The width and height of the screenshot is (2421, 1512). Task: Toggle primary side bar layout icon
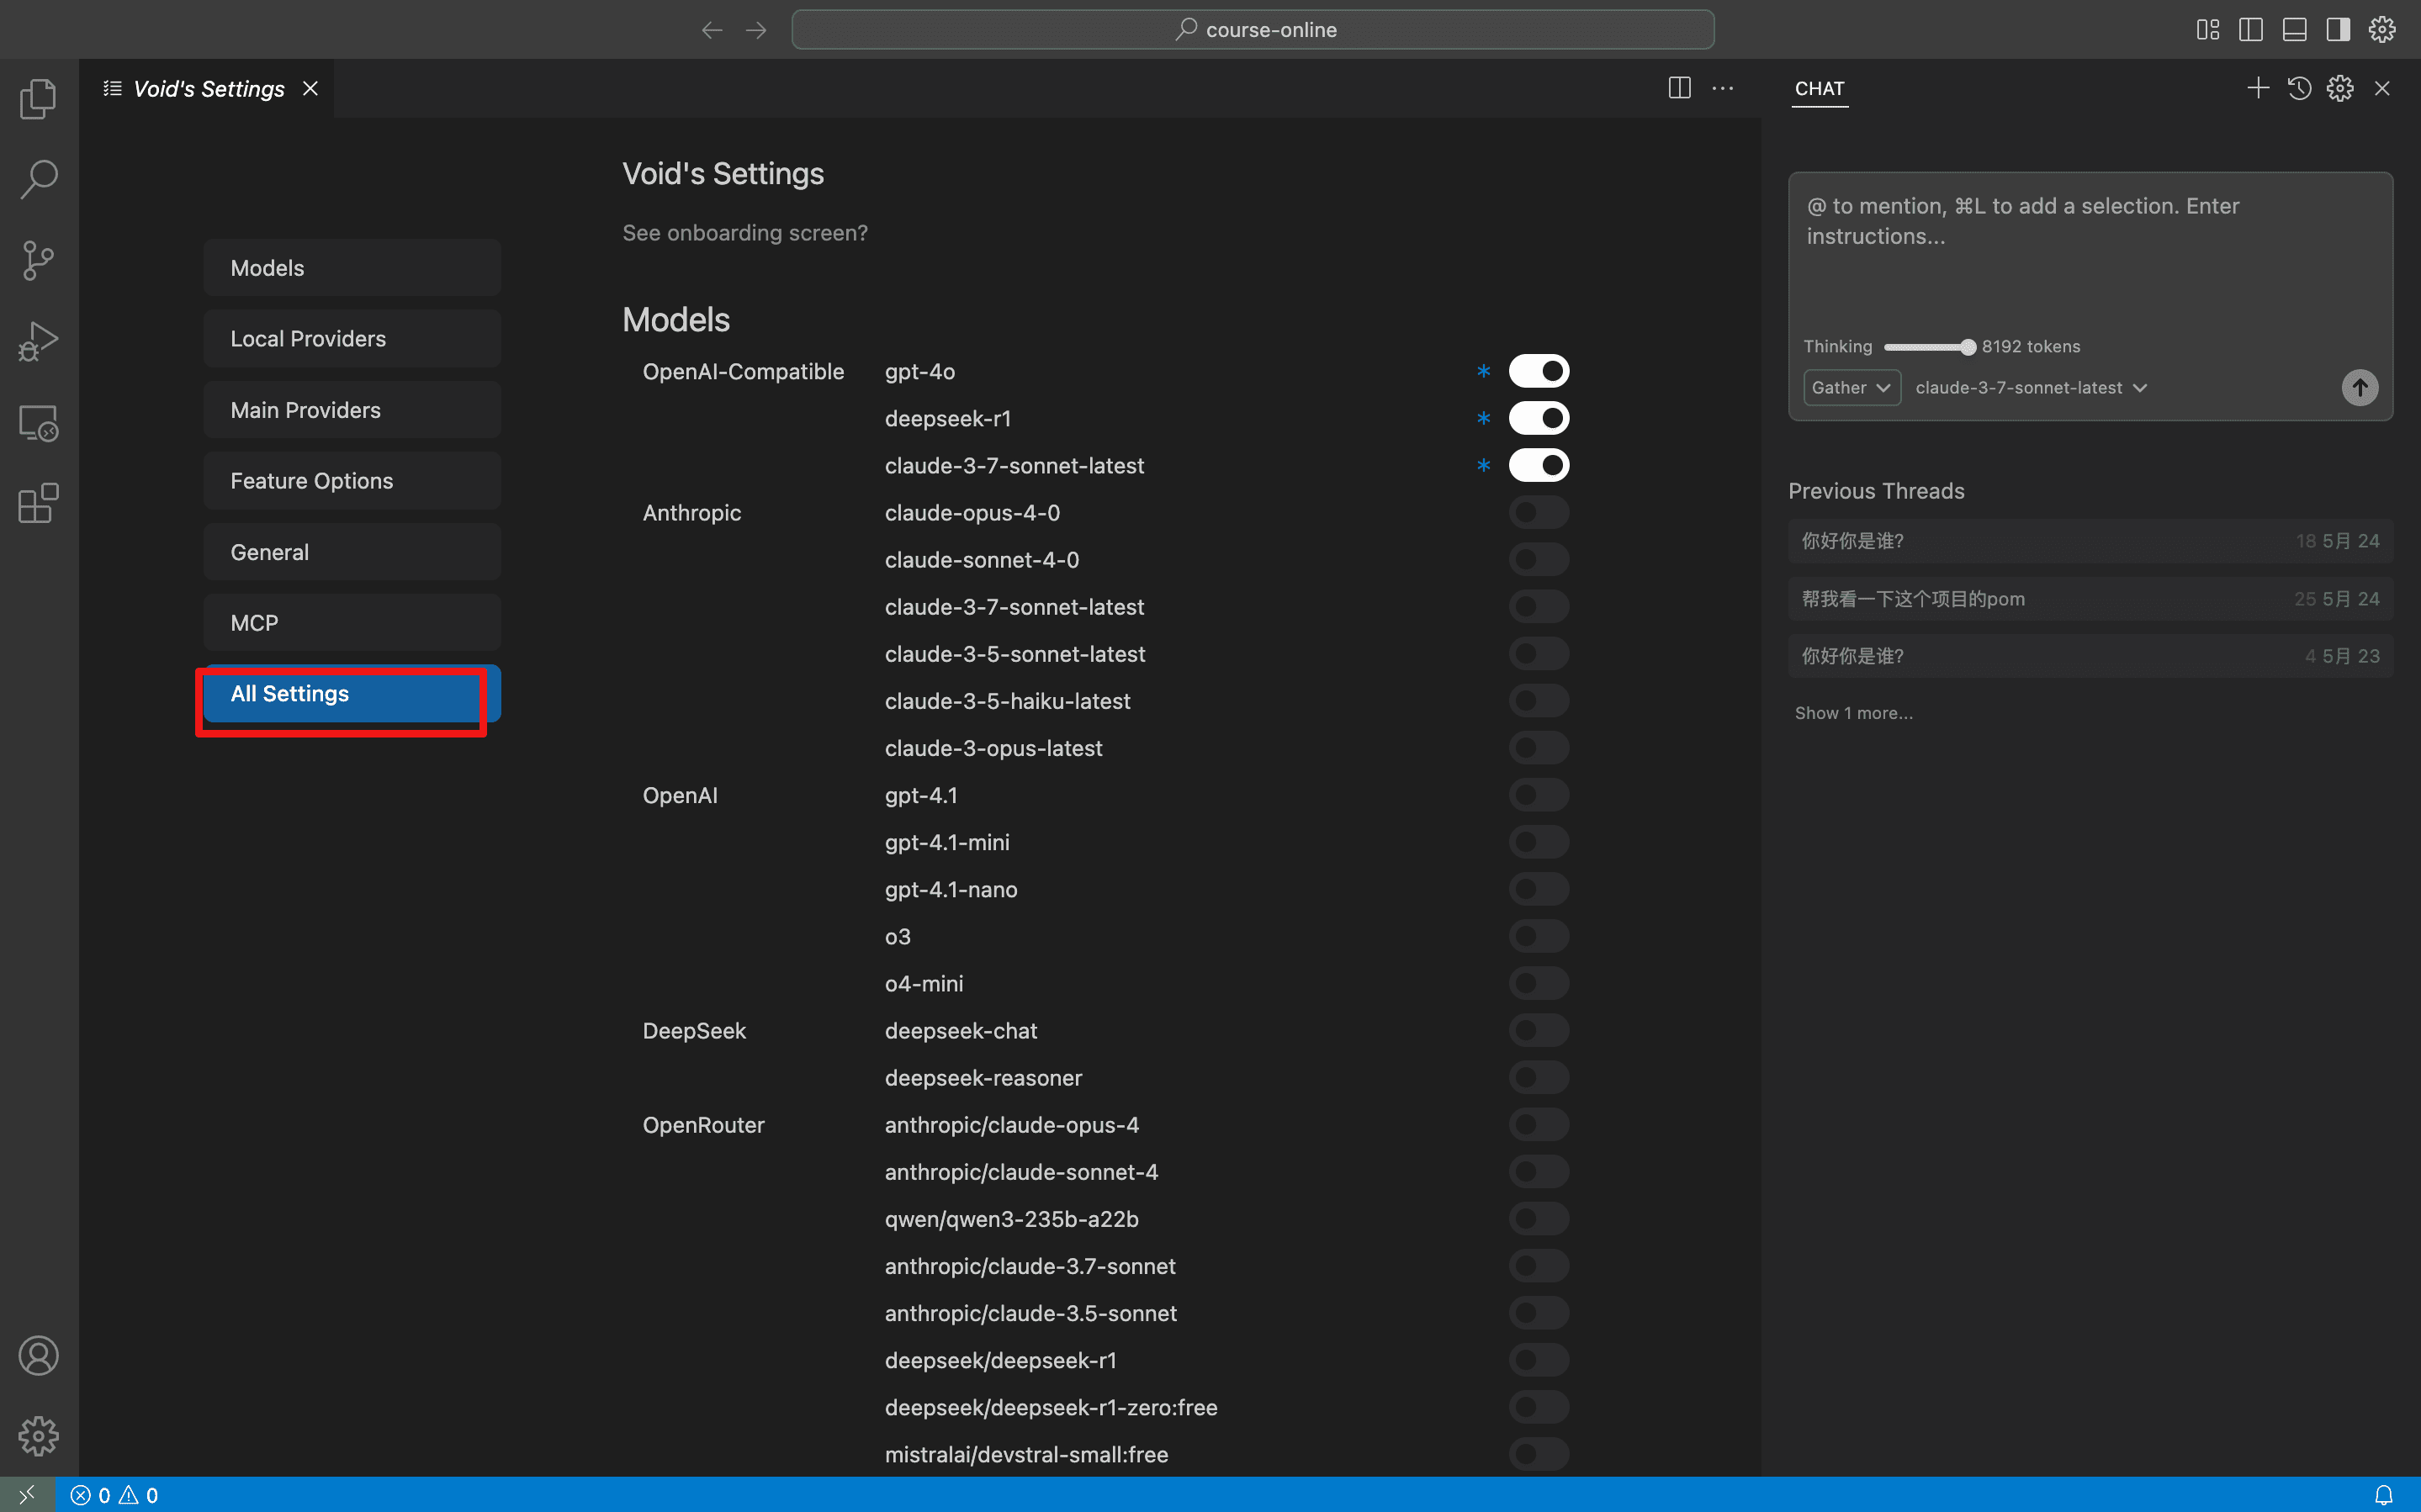point(2251,29)
